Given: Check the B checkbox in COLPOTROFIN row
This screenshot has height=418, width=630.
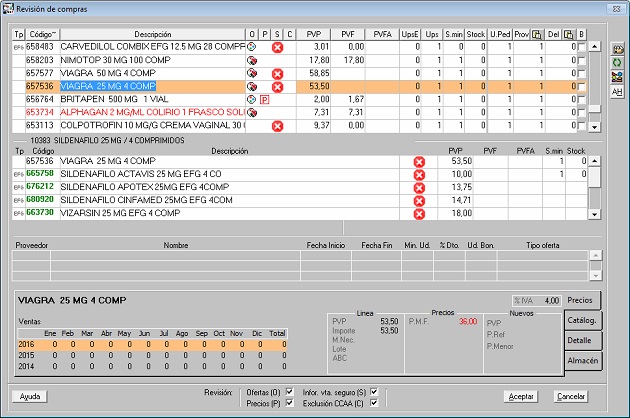Looking at the screenshot, I should click(x=581, y=126).
